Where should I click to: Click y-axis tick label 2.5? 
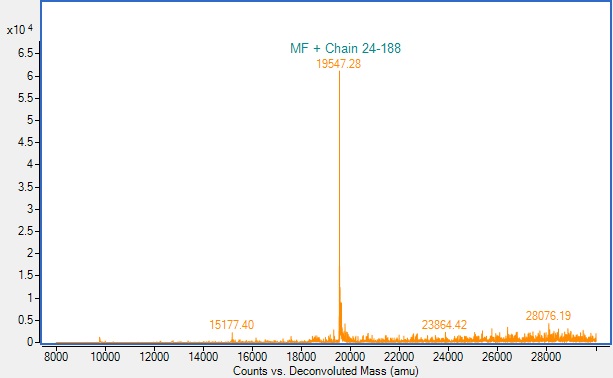coord(26,231)
